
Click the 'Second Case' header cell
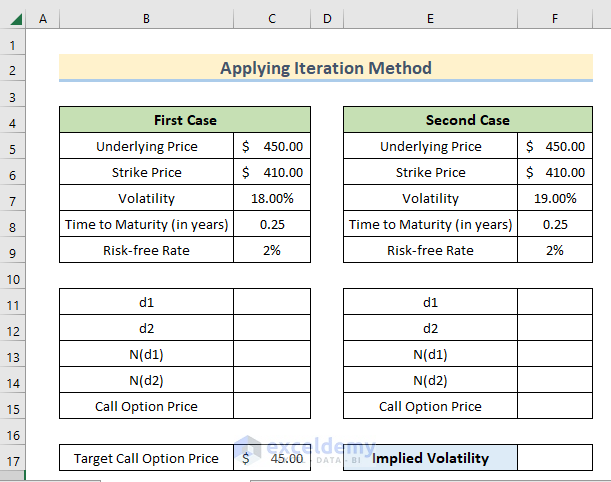point(468,120)
